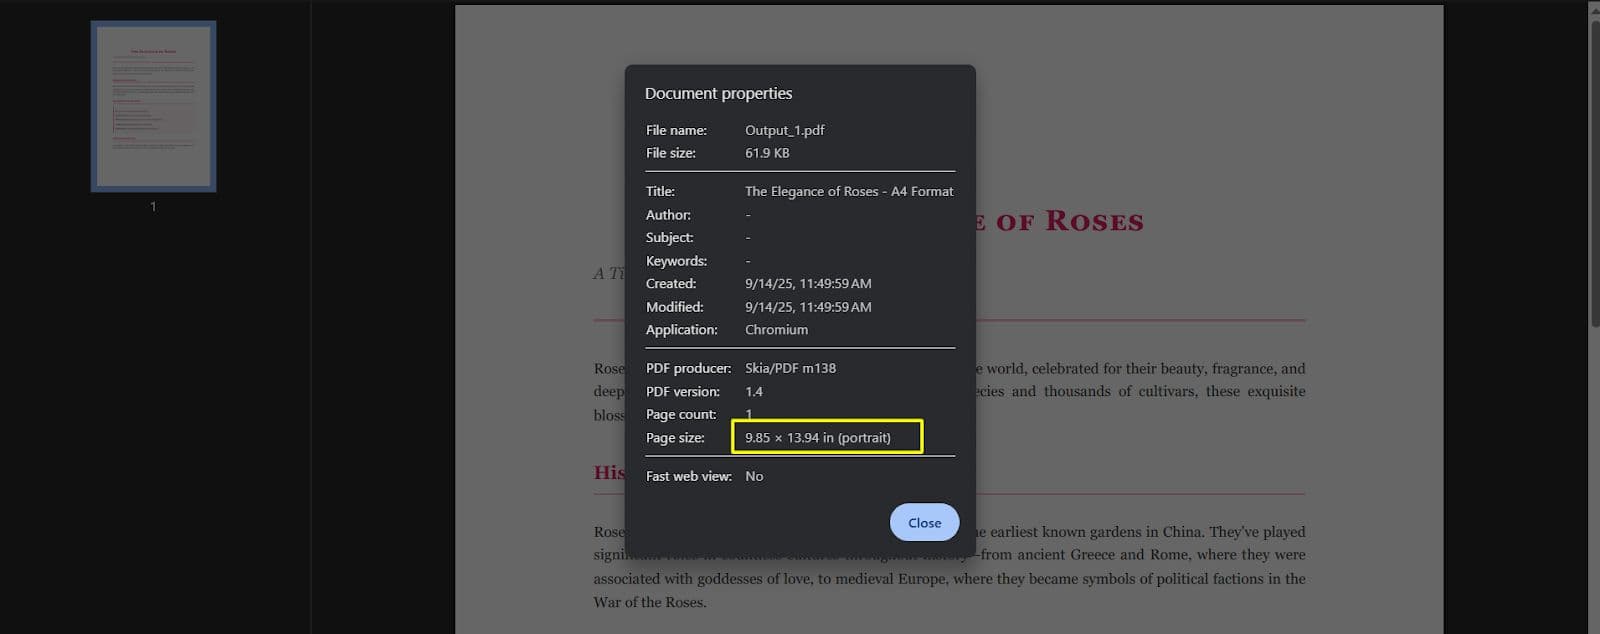Click the Modified date value

click(807, 307)
